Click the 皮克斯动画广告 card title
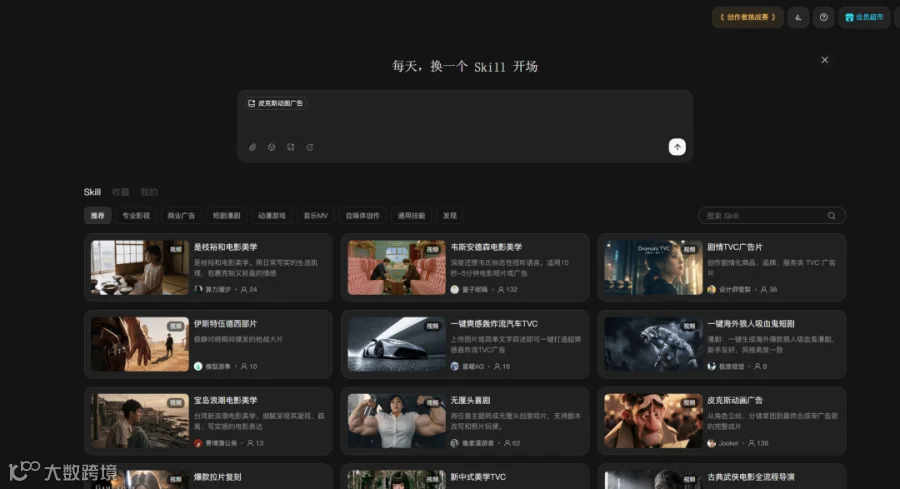 [x=735, y=400]
